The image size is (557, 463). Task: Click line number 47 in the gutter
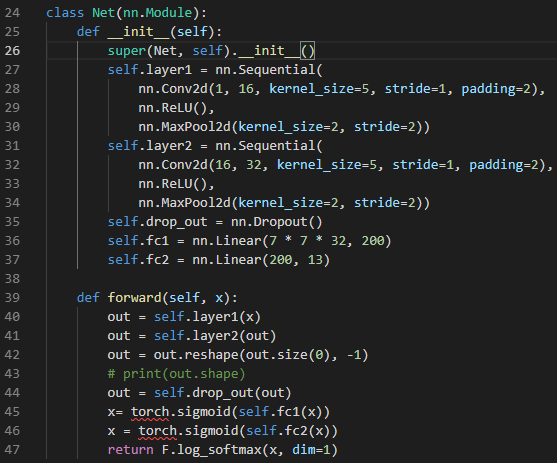tap(12, 449)
